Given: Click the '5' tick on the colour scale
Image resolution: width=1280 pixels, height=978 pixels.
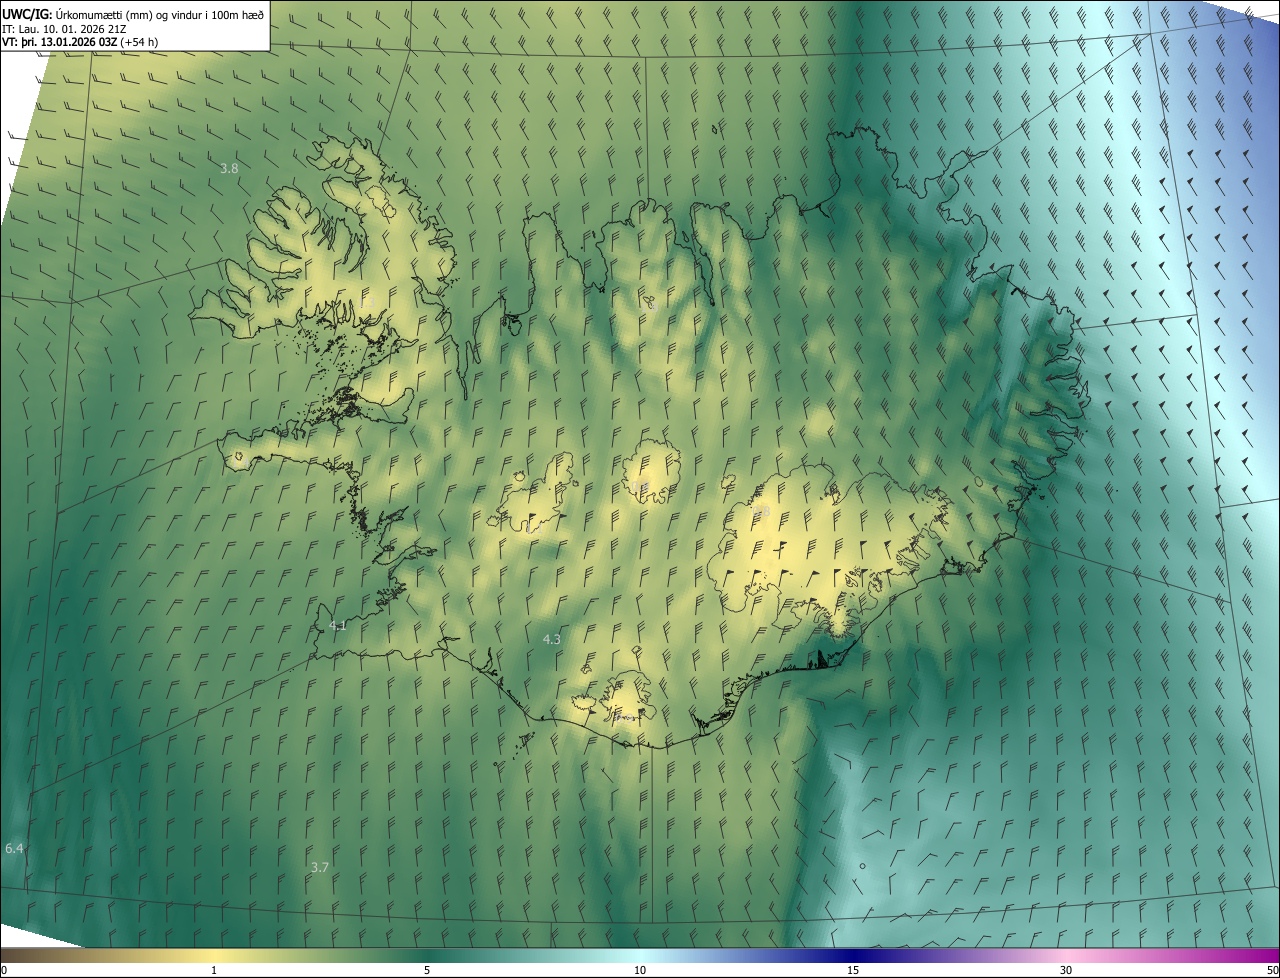Looking at the screenshot, I should pos(427,970).
